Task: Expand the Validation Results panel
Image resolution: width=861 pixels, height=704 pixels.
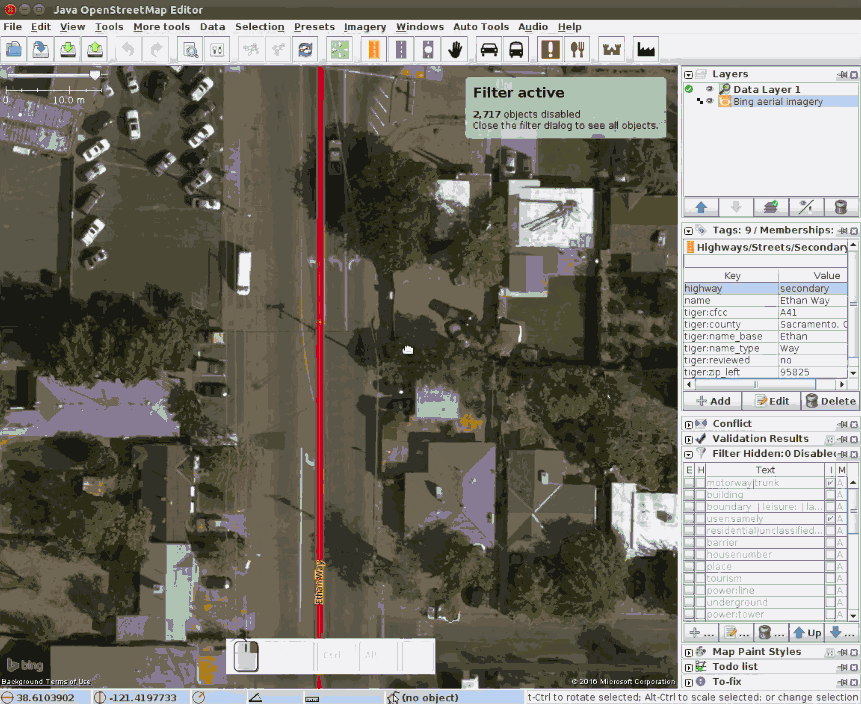Action: (x=688, y=438)
